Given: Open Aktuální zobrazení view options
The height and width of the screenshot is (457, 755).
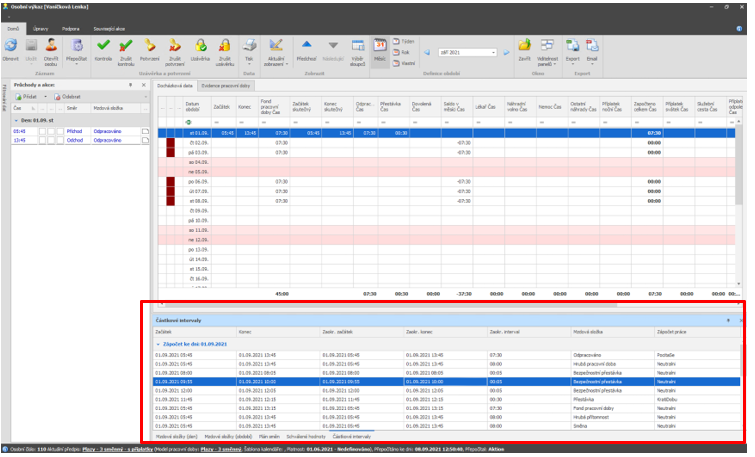Looking at the screenshot, I should (276, 51).
